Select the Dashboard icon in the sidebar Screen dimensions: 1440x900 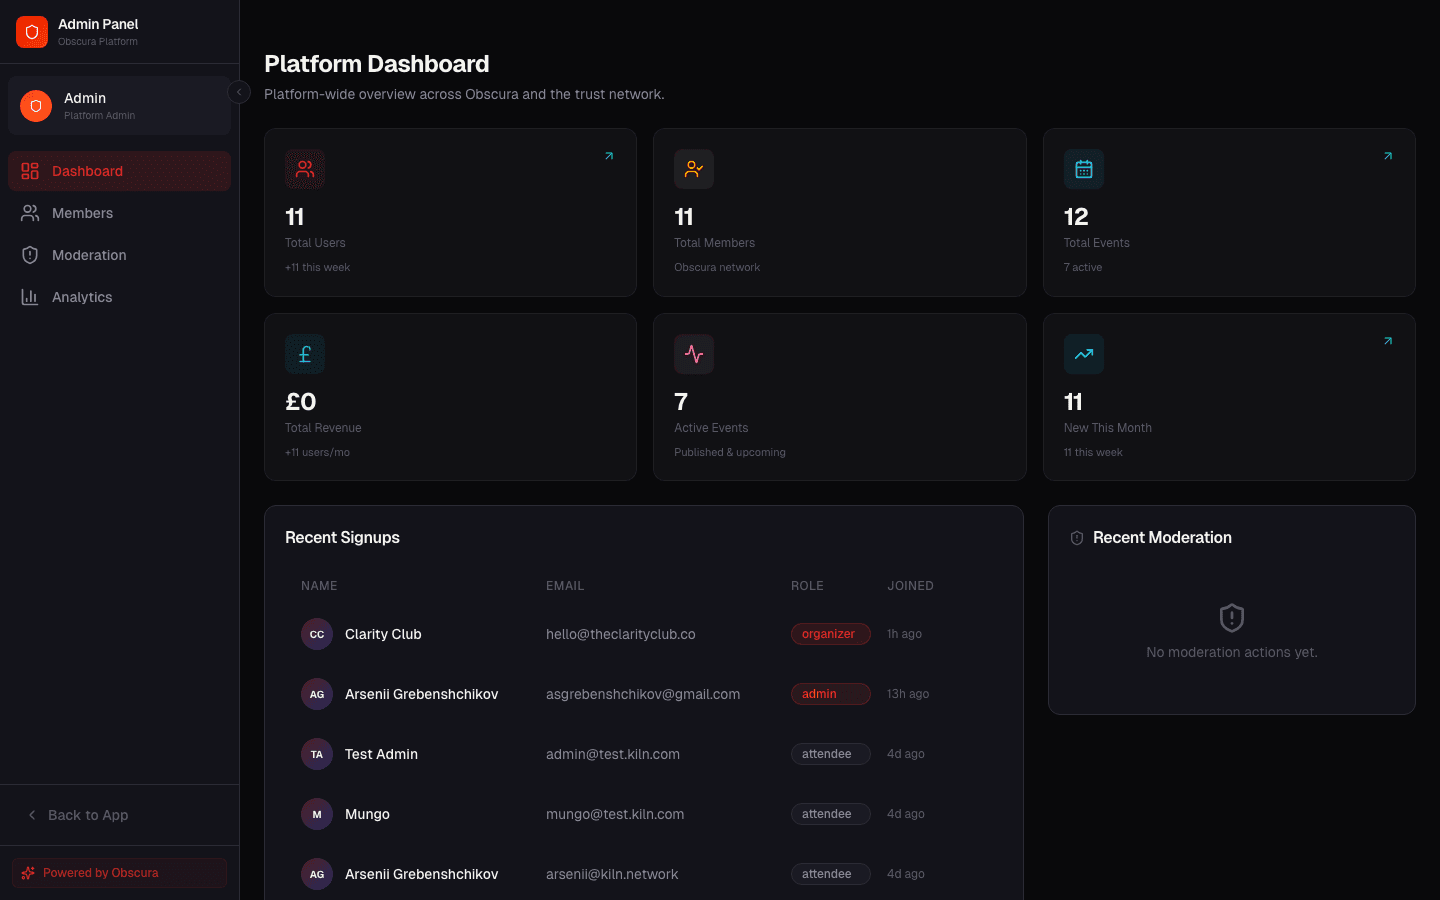31,171
